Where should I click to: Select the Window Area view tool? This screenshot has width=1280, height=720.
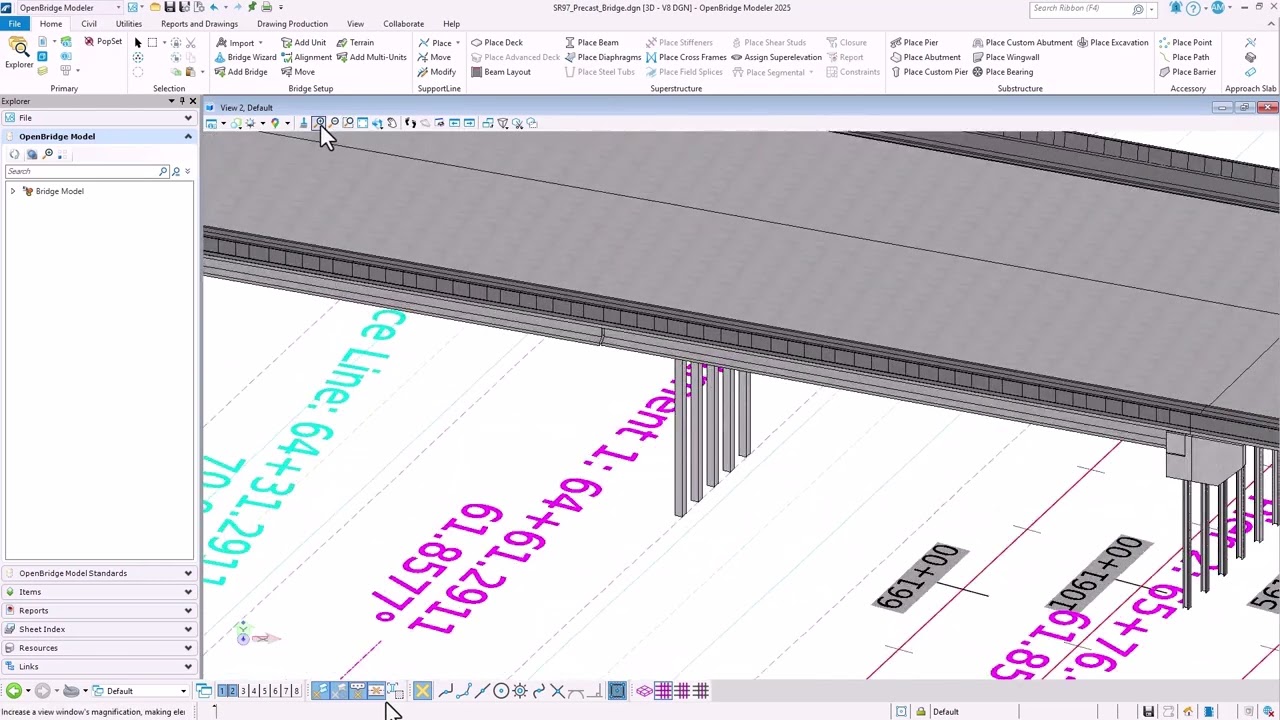[x=348, y=123]
